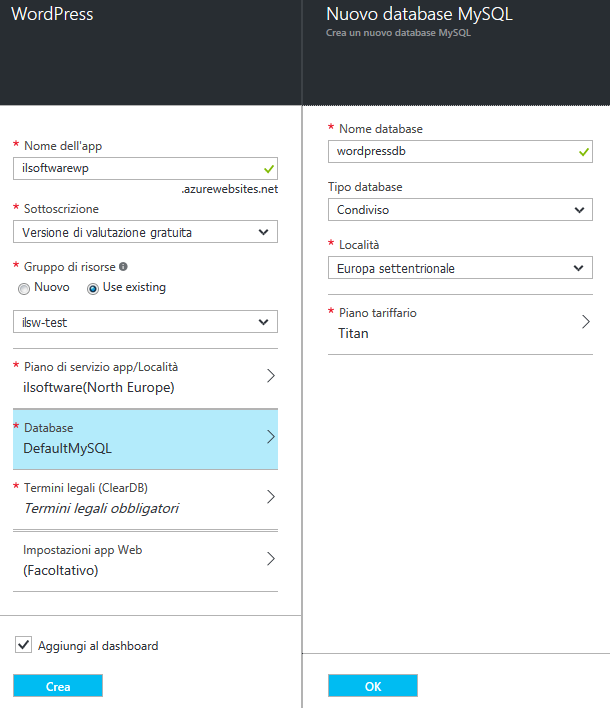Open the Località Europa settentrionale dropdown
The image size is (610, 708).
tap(460, 268)
